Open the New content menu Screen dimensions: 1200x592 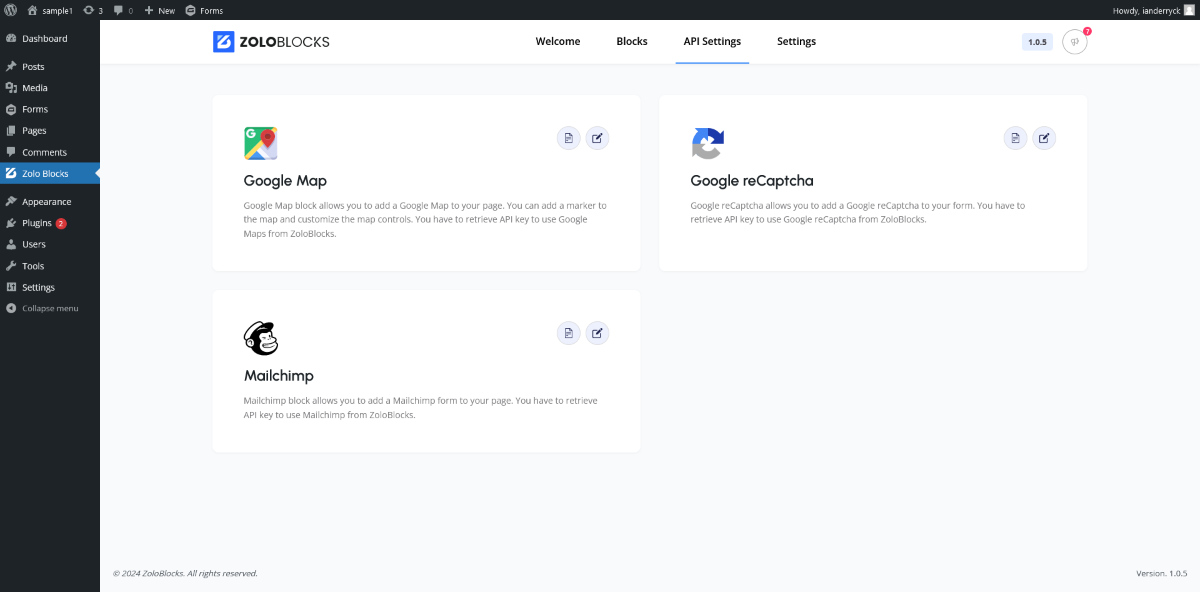(x=159, y=10)
